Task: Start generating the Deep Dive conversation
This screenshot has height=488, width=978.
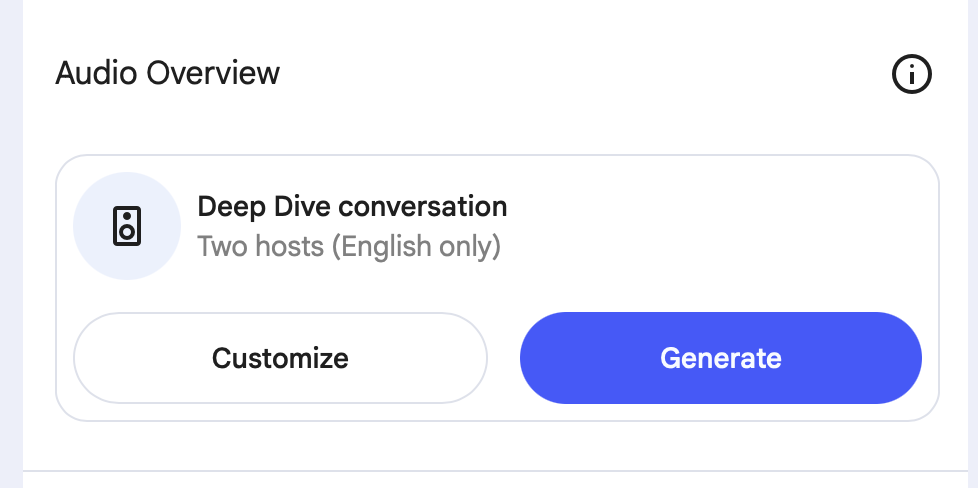Action: coord(720,358)
